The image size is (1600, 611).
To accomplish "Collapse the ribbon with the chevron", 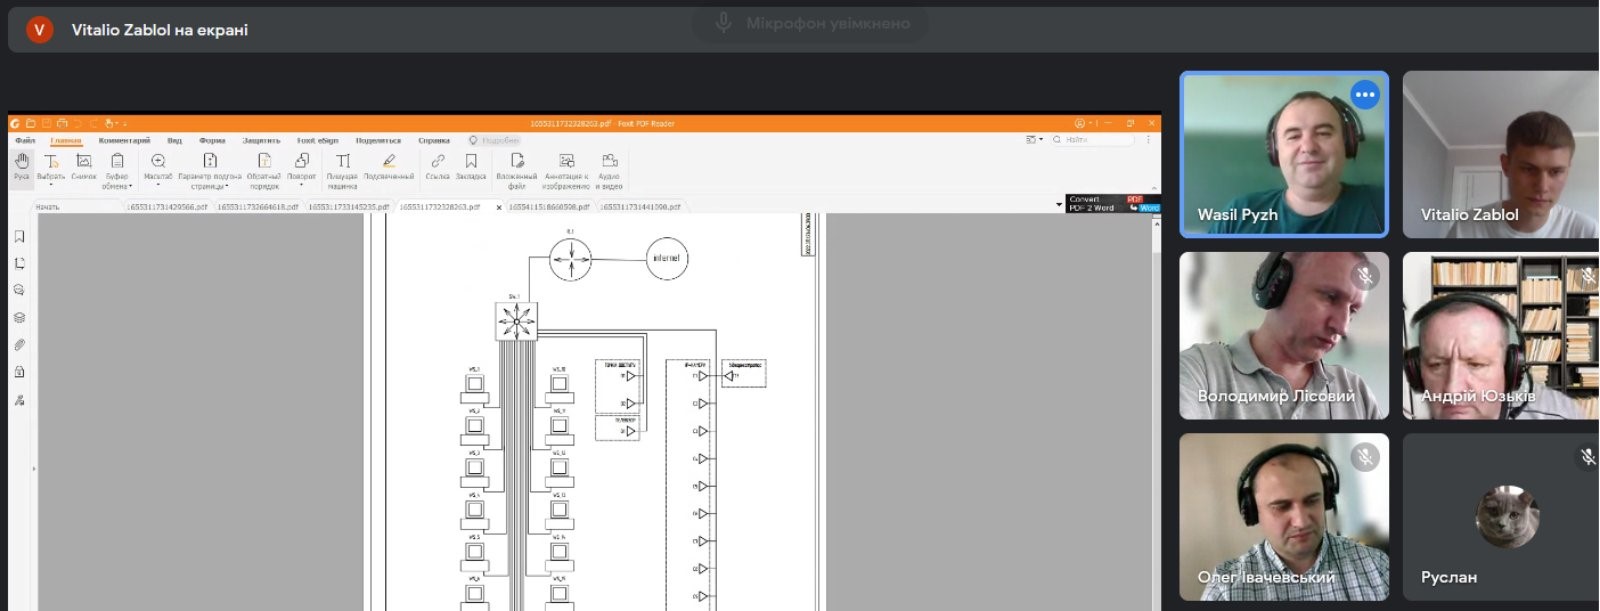I will pos(1155,187).
